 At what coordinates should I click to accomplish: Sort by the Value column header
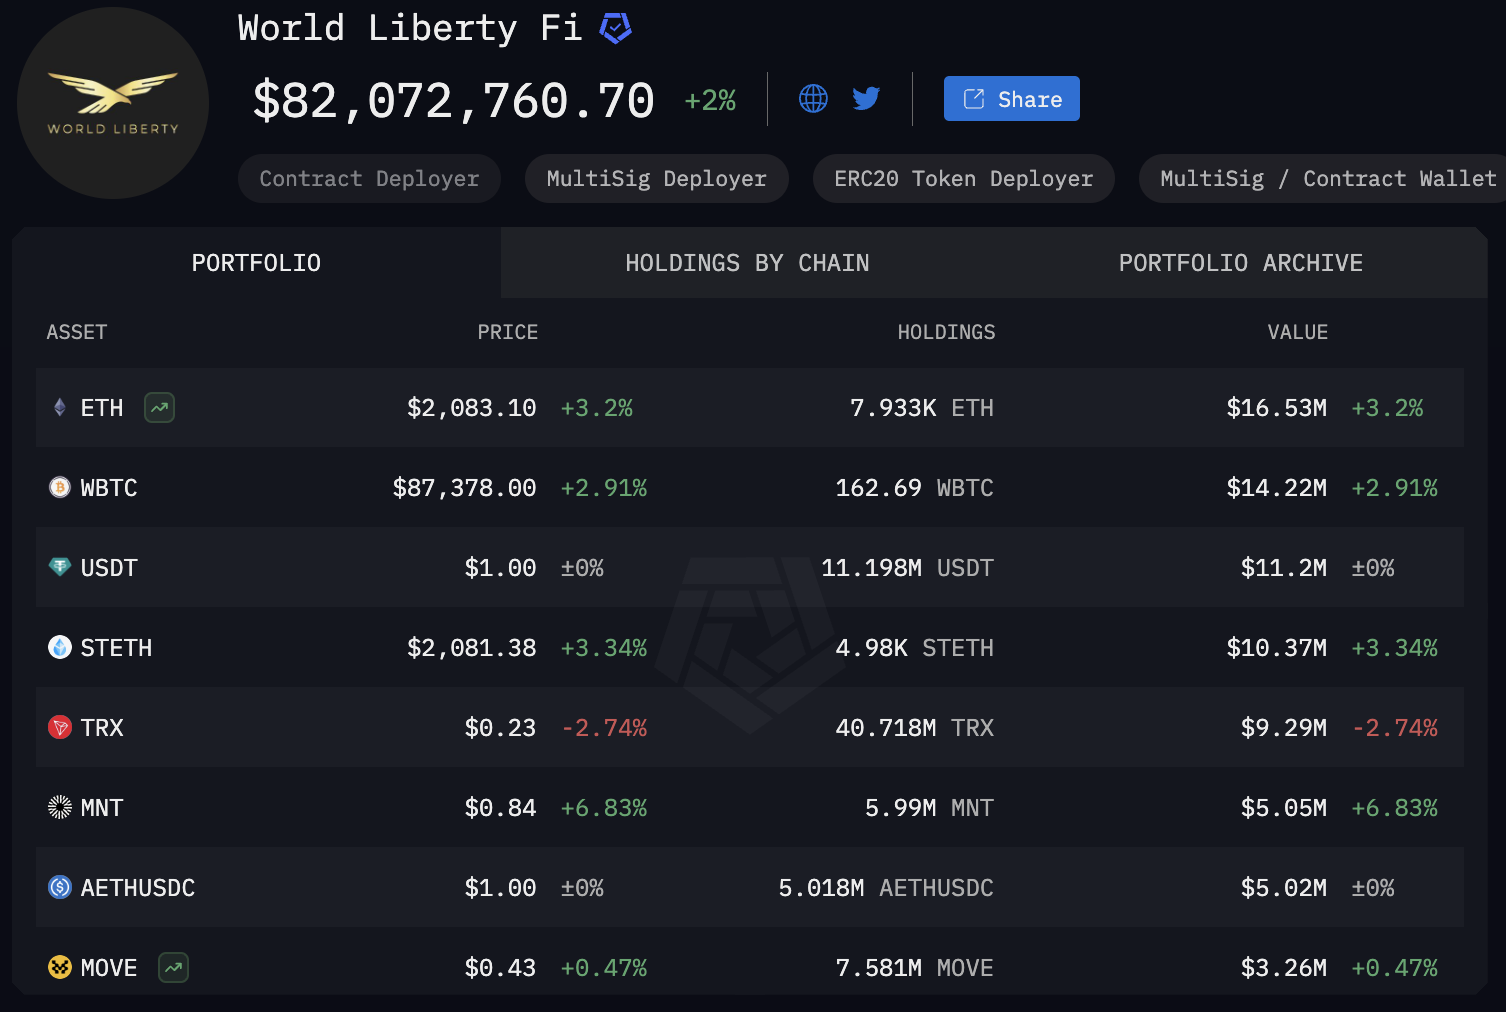coord(1297,332)
